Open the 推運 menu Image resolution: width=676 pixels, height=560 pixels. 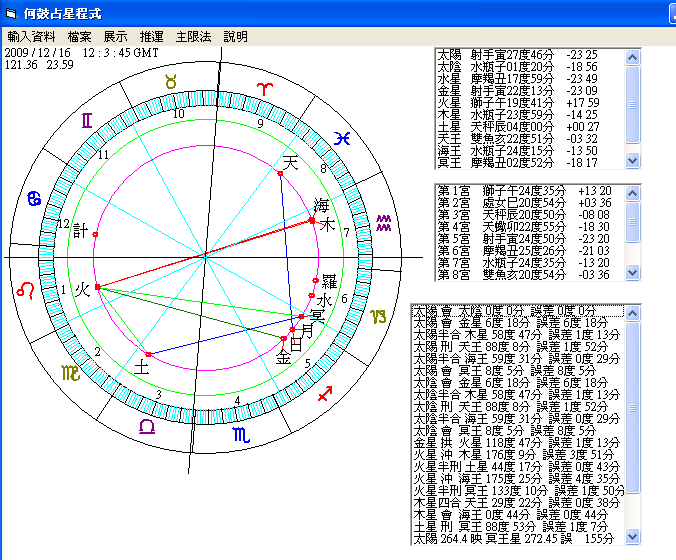pos(152,37)
